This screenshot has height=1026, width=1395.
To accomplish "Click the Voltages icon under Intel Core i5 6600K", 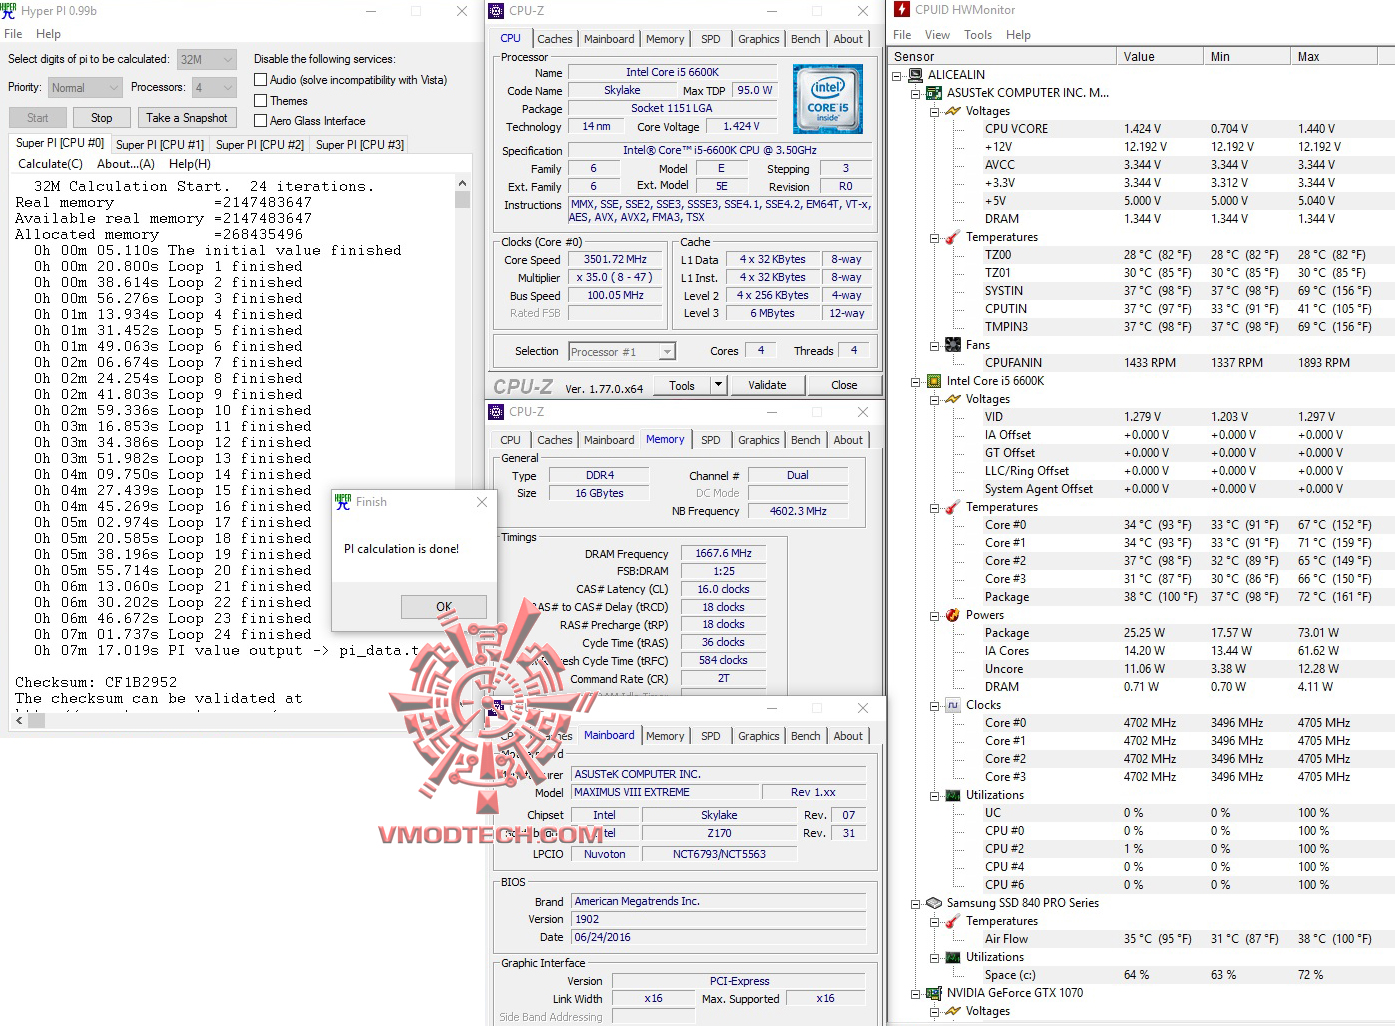I will click(953, 399).
